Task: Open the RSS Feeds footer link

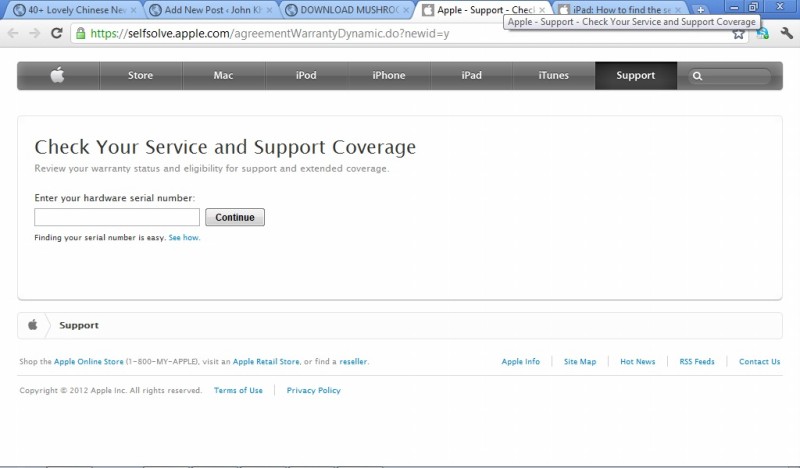Action: pyautogui.click(x=697, y=361)
